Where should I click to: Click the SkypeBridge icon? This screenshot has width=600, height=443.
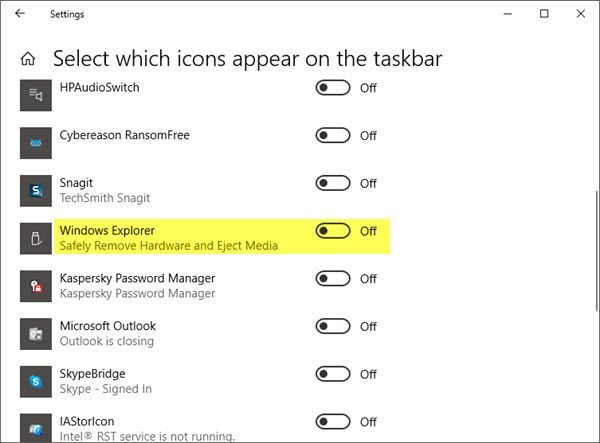pos(37,382)
